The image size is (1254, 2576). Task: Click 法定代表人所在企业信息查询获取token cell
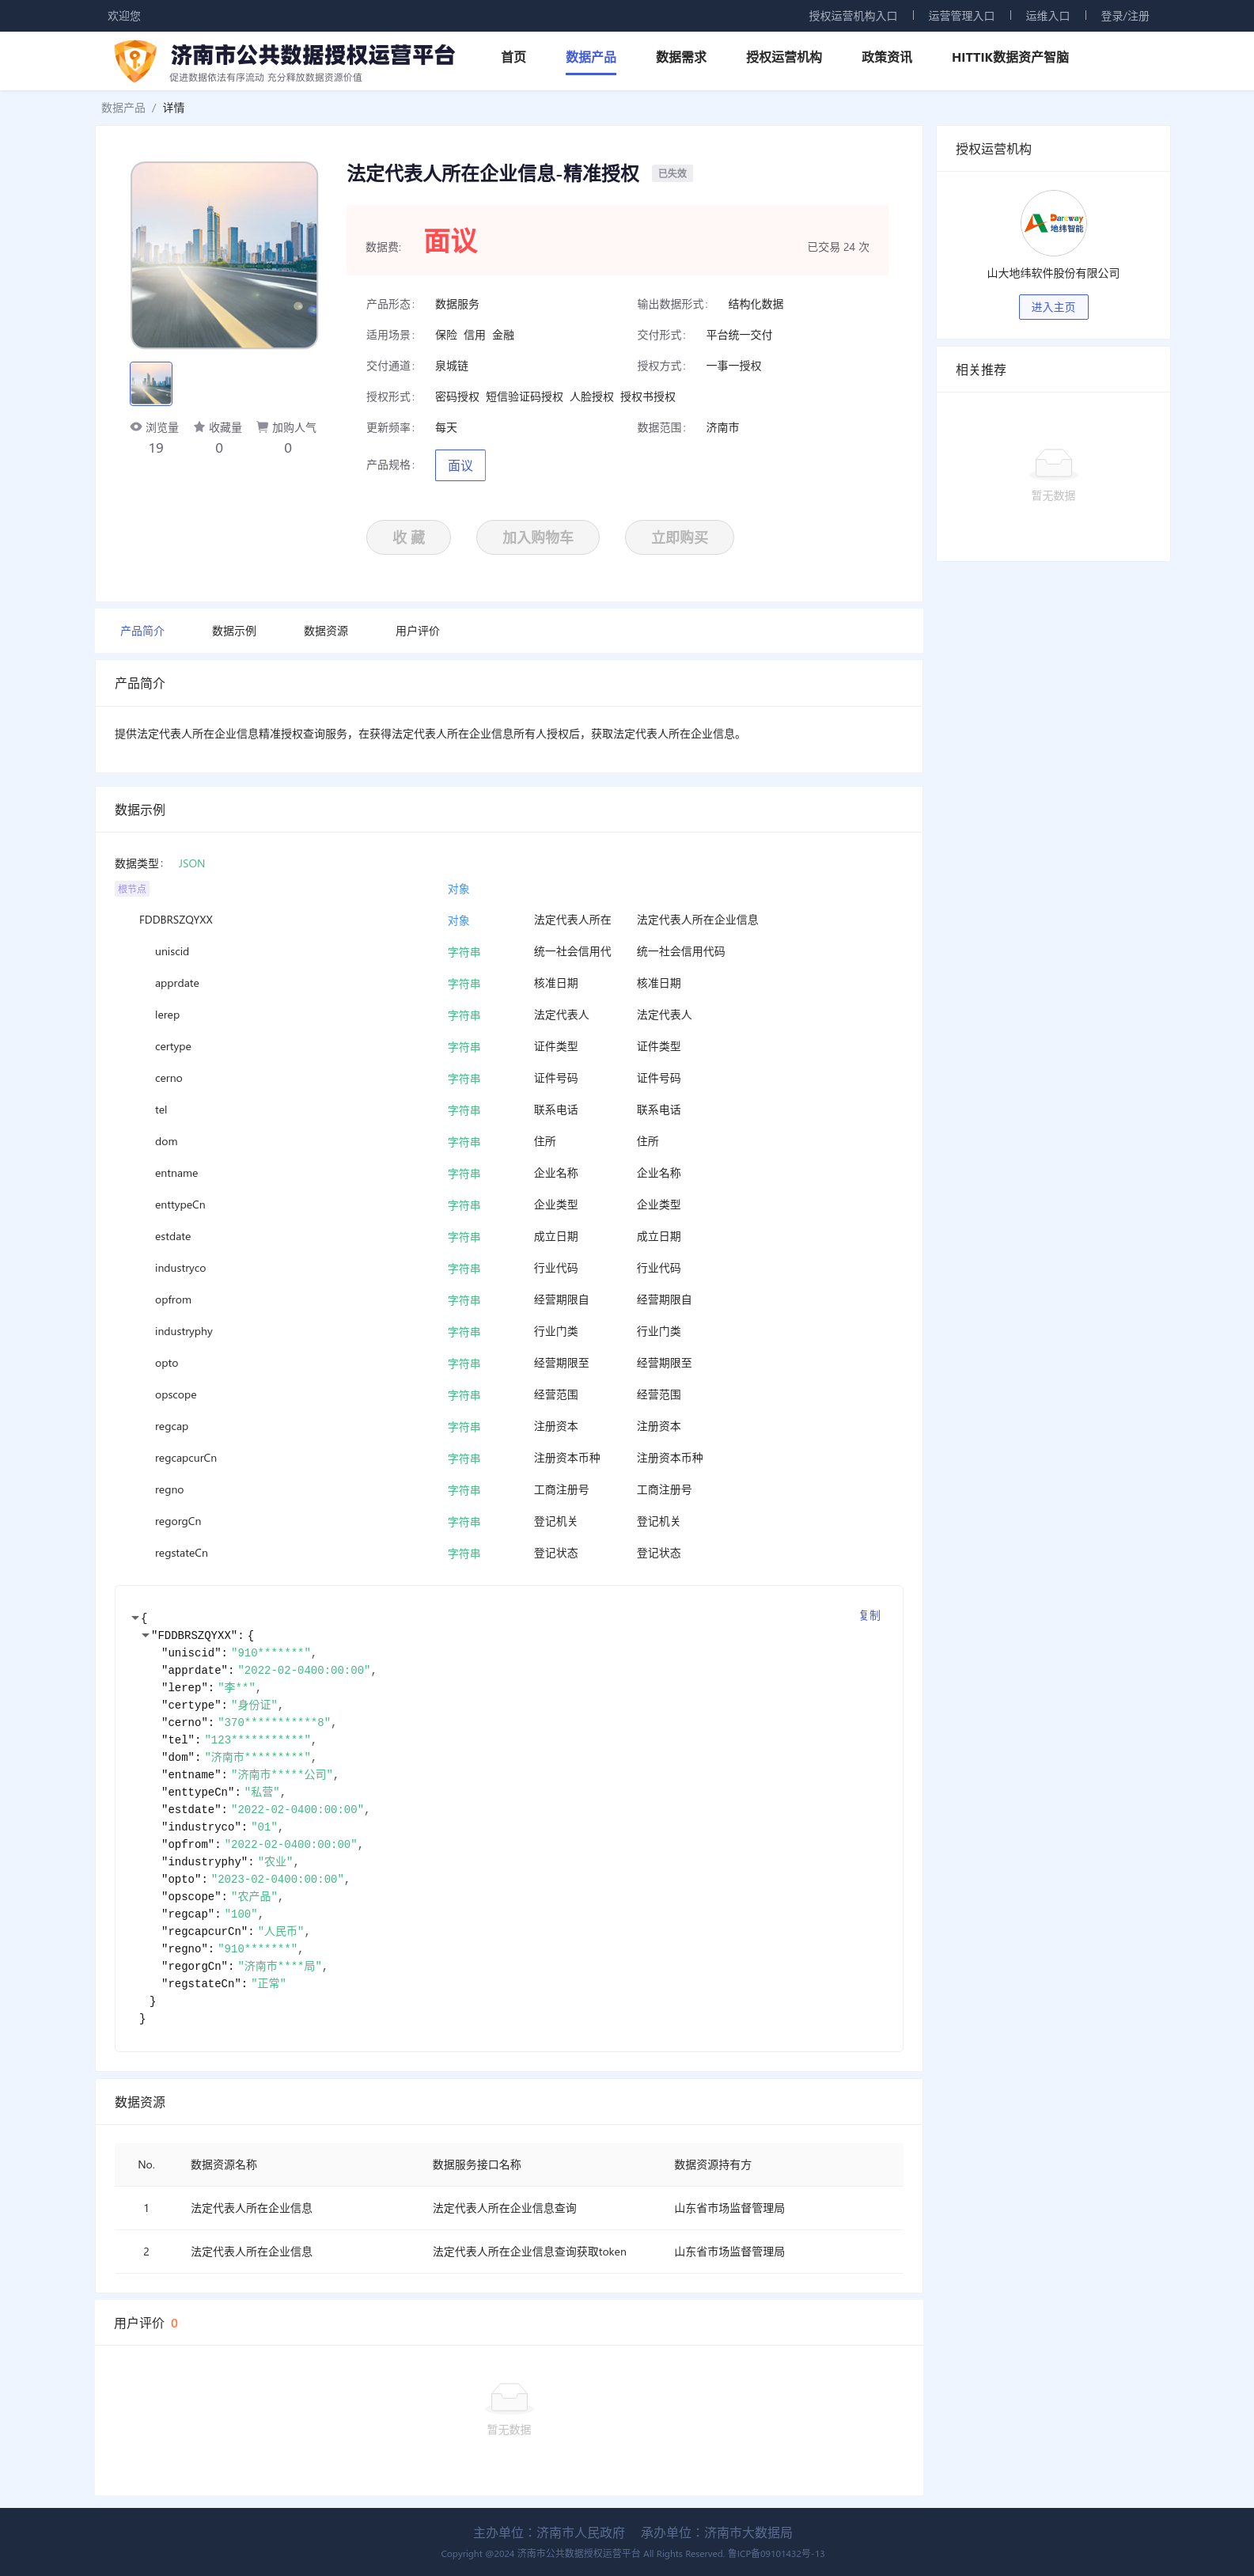(x=529, y=2251)
